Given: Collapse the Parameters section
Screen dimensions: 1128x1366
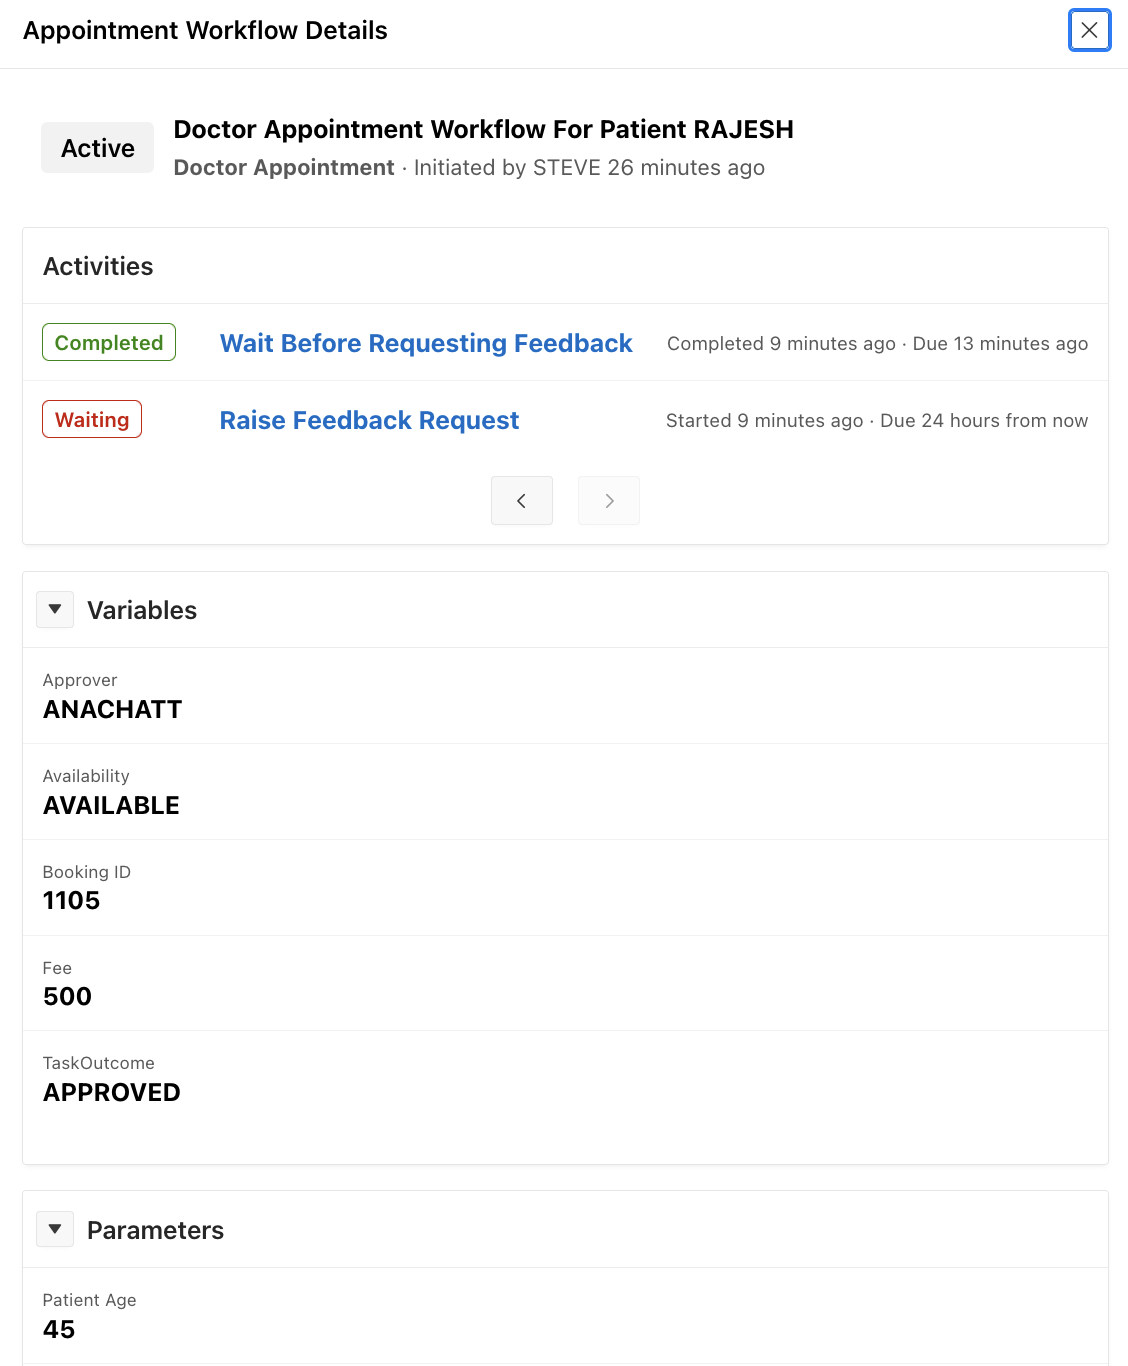Looking at the screenshot, I should [x=55, y=1229].
